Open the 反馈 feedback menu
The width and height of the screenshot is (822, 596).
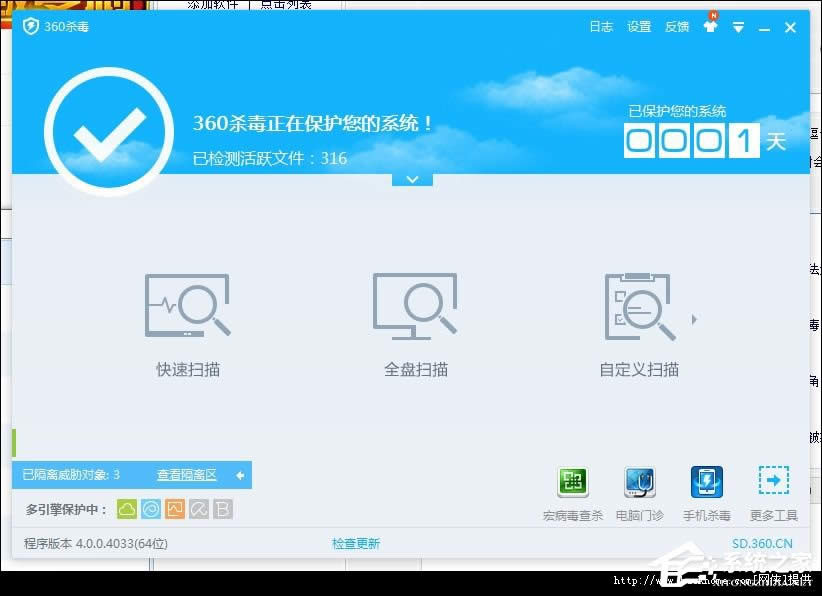click(676, 27)
